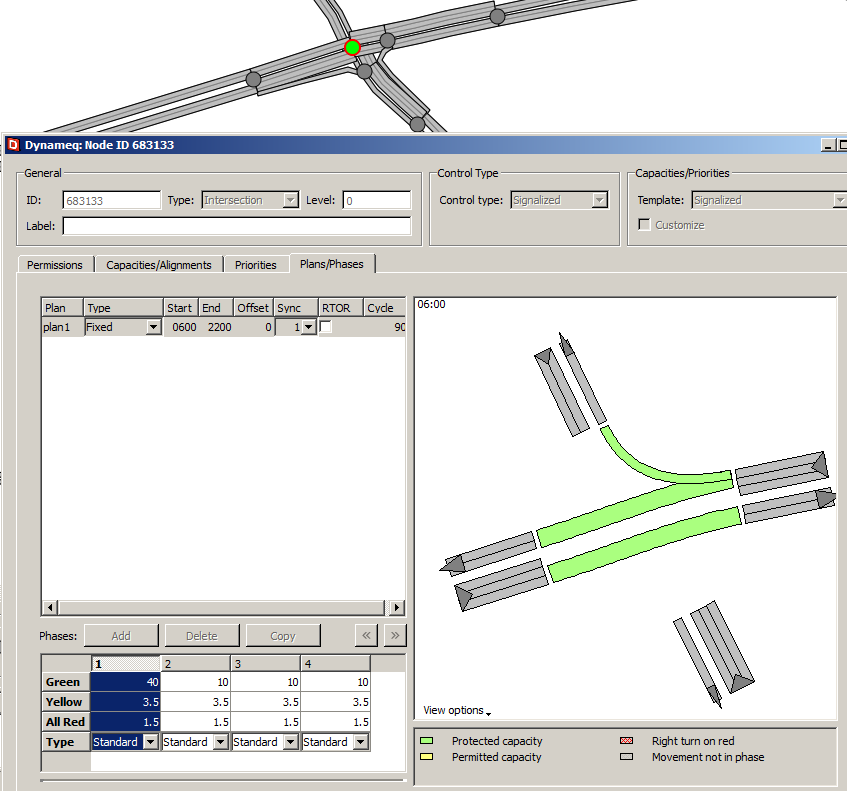Click plan1 End time 2200

(x=217, y=327)
